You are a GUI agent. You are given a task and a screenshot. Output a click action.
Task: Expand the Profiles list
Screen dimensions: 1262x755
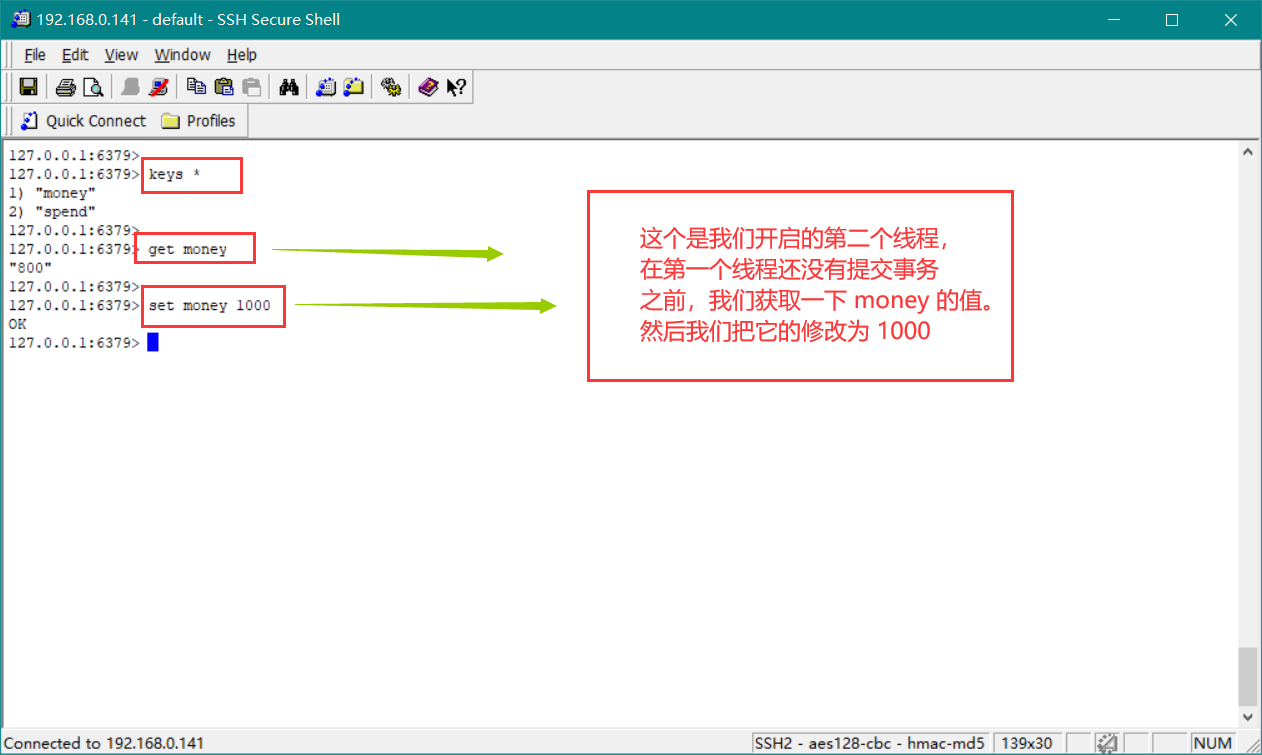coord(199,121)
